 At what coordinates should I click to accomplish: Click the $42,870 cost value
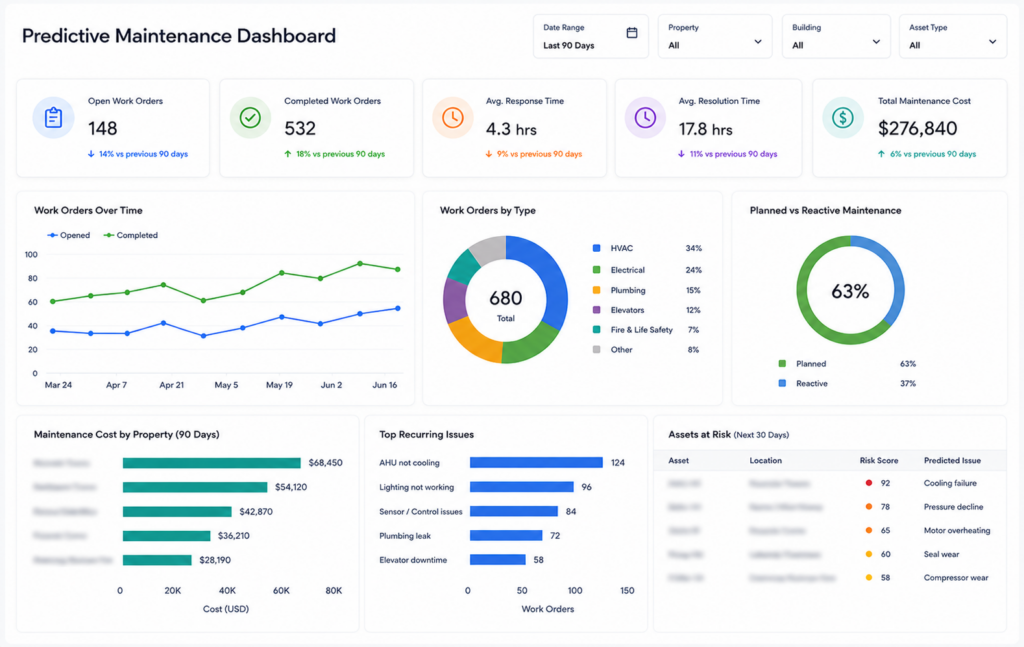pyautogui.click(x=256, y=511)
